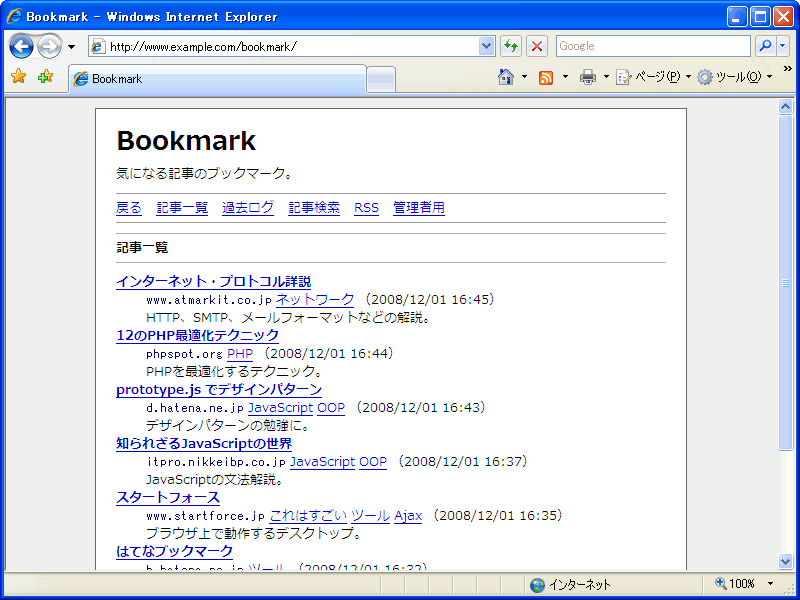The height and width of the screenshot is (600, 800).
Task: Click the red Stop loading icon
Action: pyautogui.click(x=537, y=46)
